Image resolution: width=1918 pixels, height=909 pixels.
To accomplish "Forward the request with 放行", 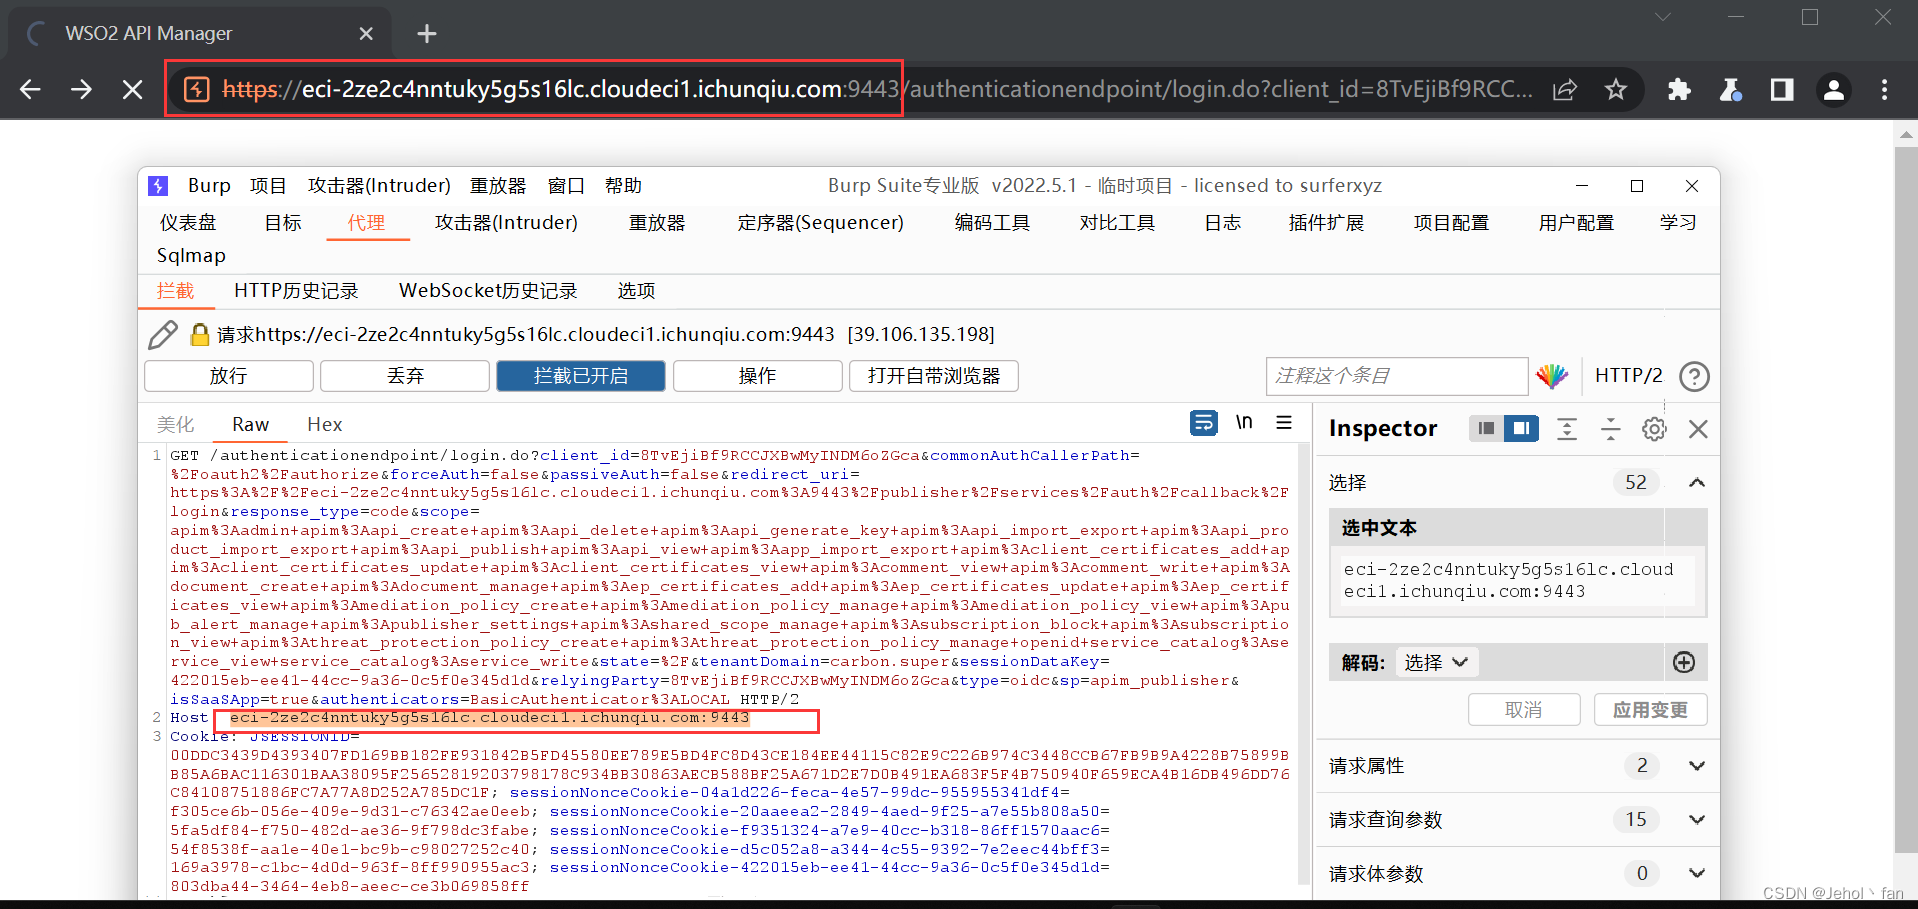I will (229, 376).
